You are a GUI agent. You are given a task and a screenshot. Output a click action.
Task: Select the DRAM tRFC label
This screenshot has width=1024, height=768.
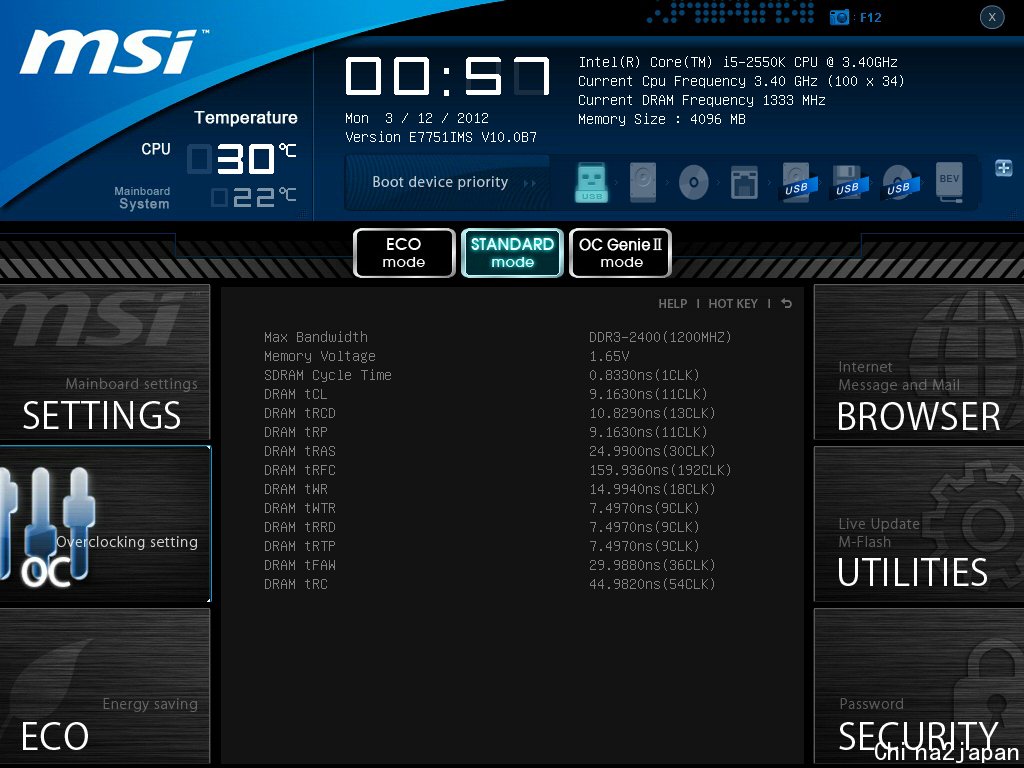[300, 470]
